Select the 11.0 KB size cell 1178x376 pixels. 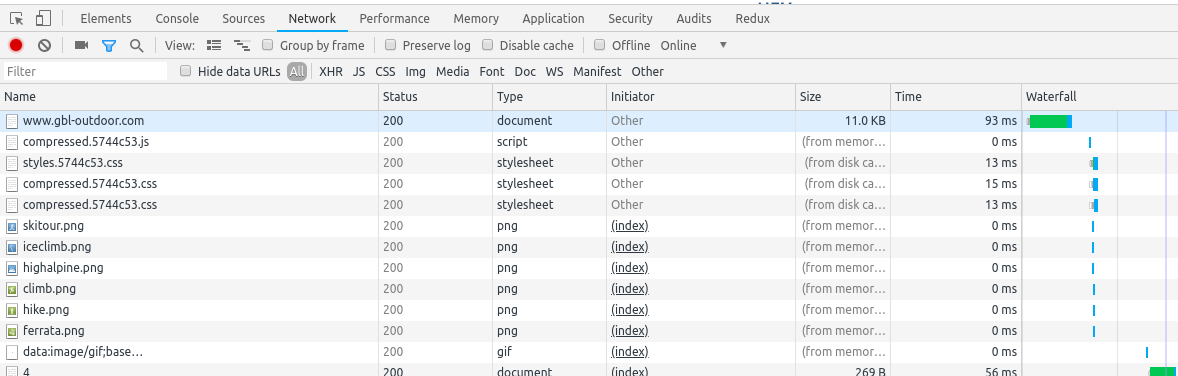click(x=843, y=121)
